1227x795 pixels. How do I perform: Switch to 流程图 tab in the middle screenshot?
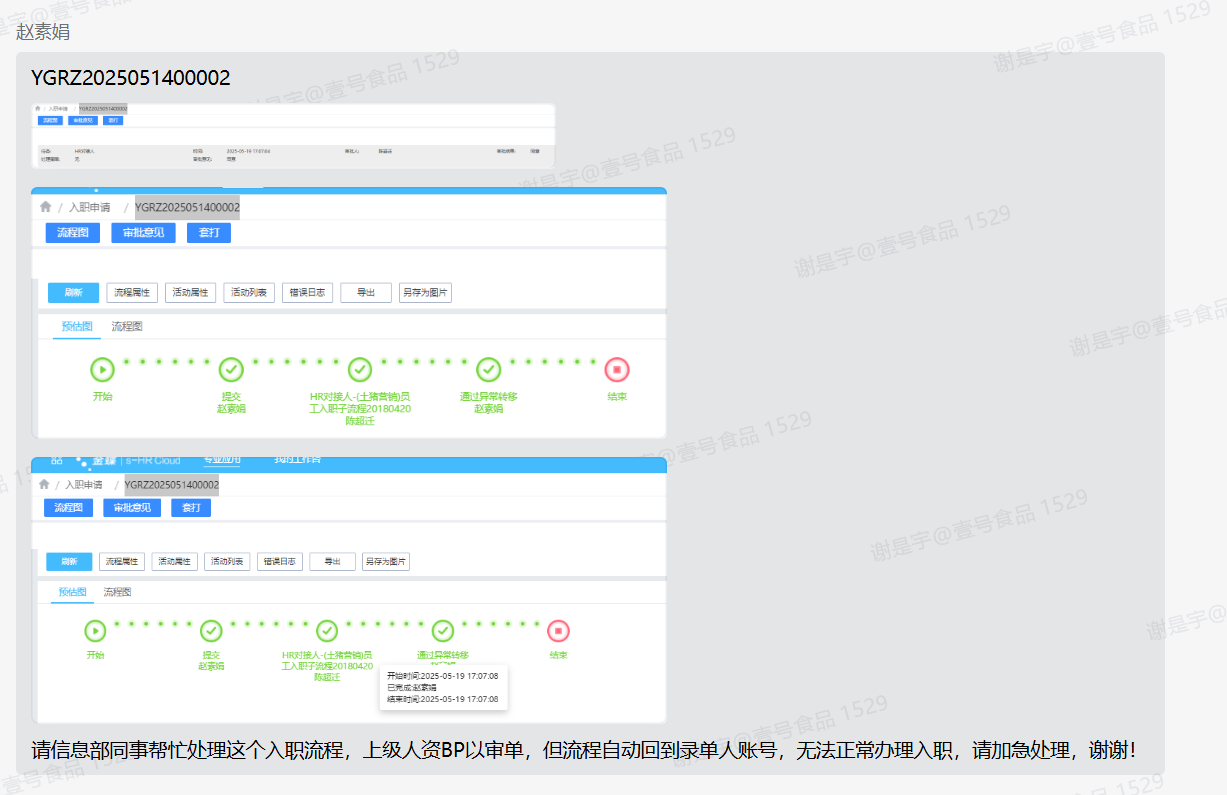[127, 327]
